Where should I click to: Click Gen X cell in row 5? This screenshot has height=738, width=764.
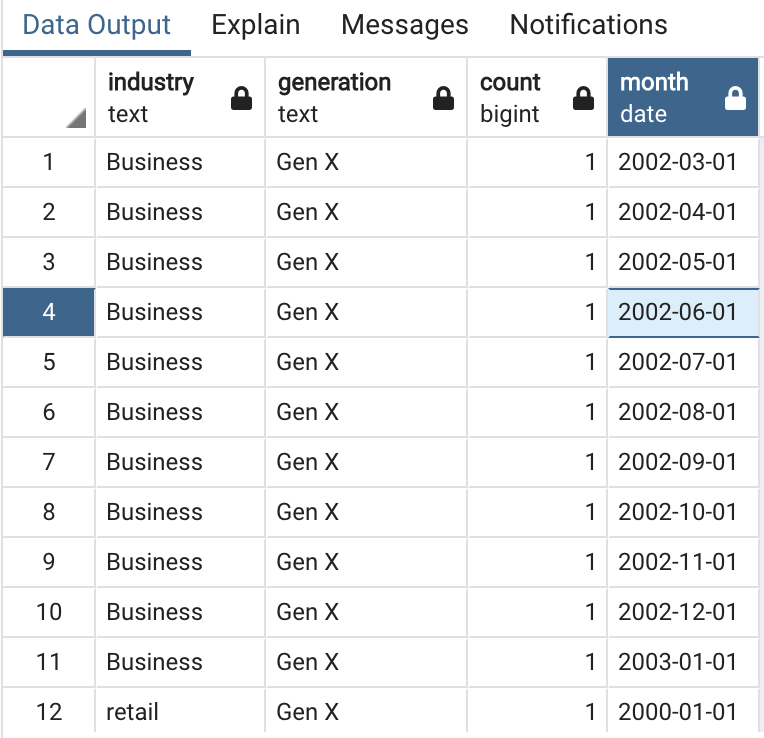coord(366,362)
